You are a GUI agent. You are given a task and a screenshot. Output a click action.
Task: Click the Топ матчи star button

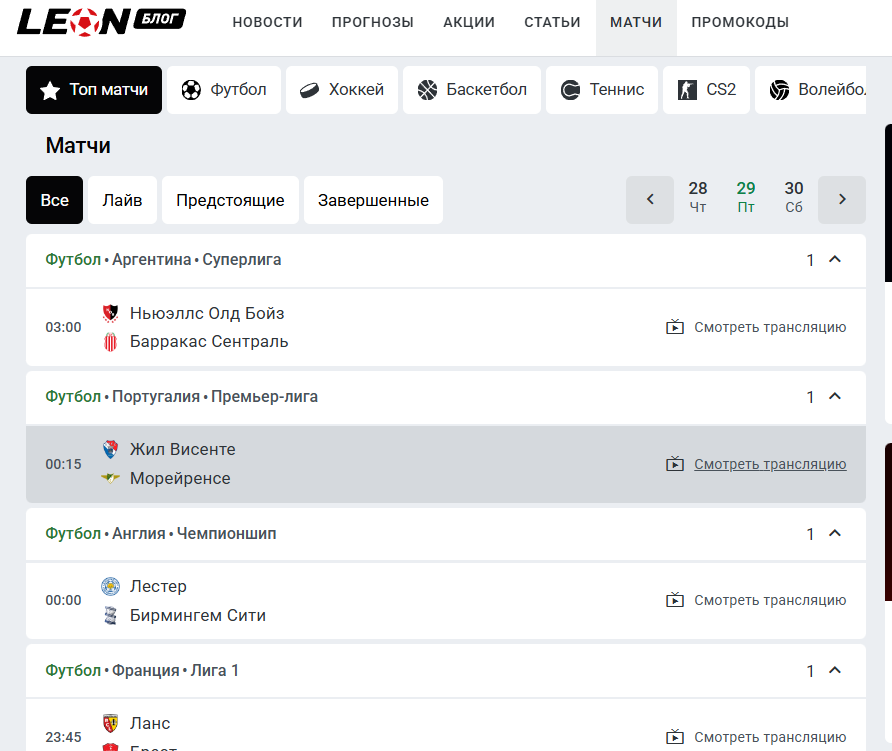click(94, 90)
